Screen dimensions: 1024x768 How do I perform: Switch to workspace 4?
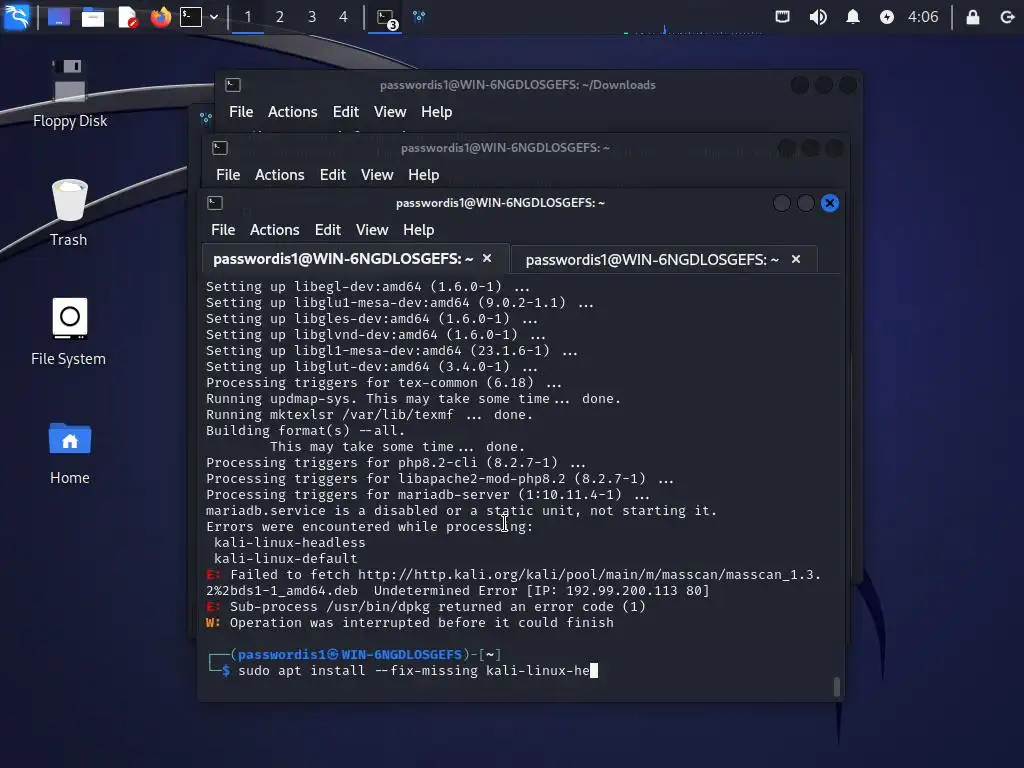(344, 17)
